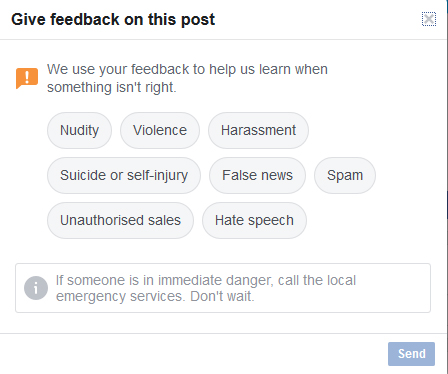Viewport: 448px width, 374px height.
Task: Click the empty footer area beside Send
Action: point(193,354)
